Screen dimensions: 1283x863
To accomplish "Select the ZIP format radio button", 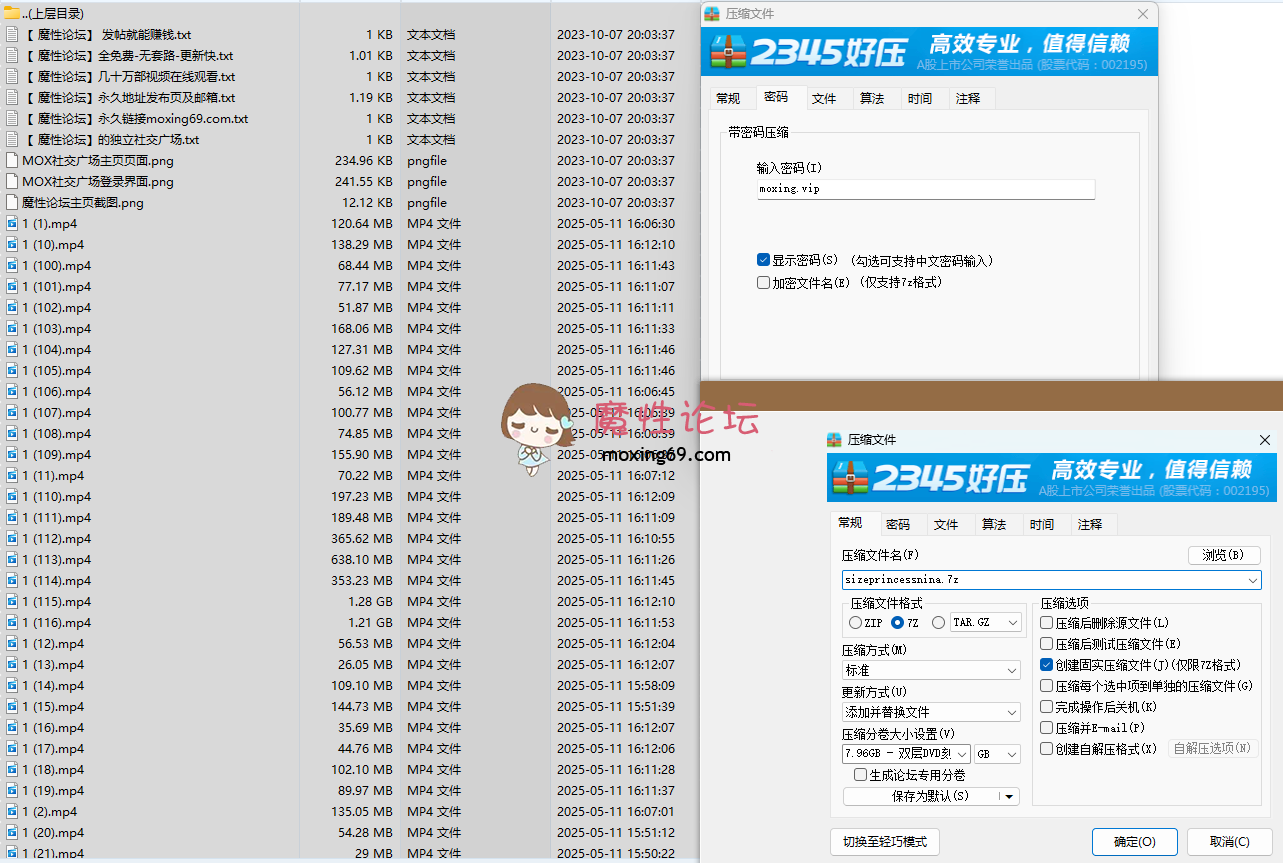I will pos(855,623).
